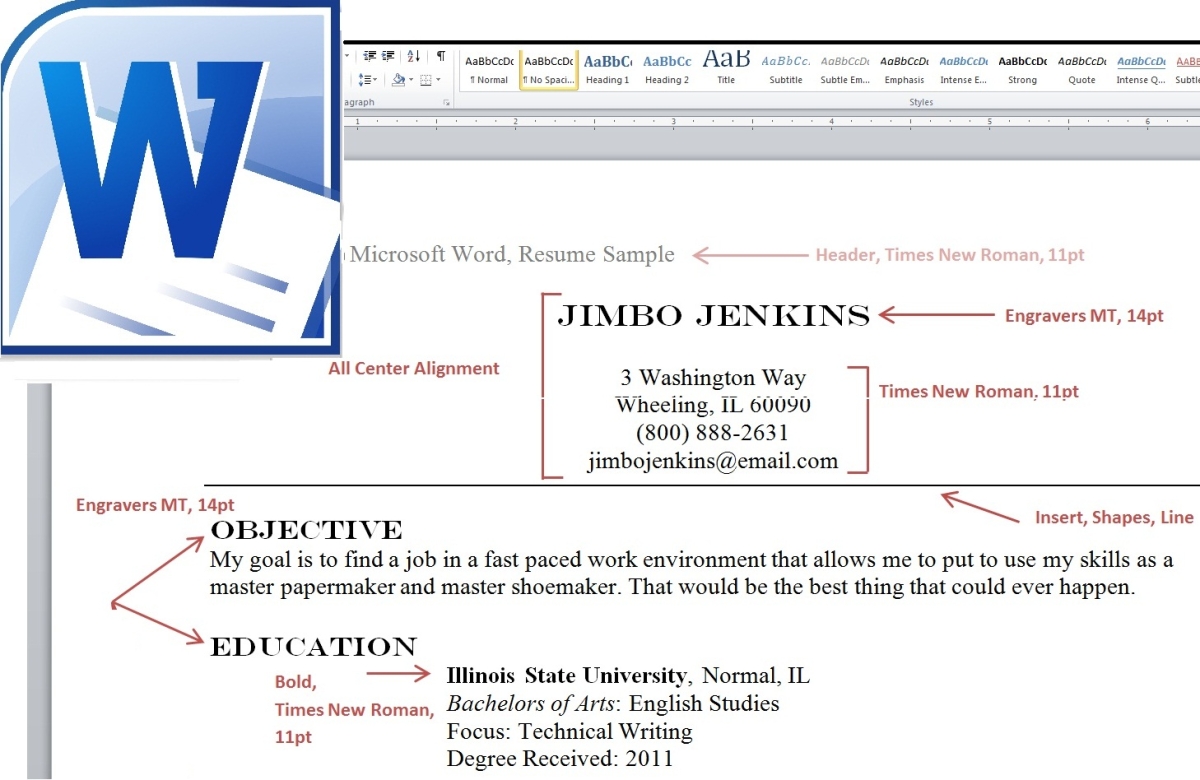
Task: Click the Increase Indent icon
Action: pyautogui.click(x=388, y=55)
